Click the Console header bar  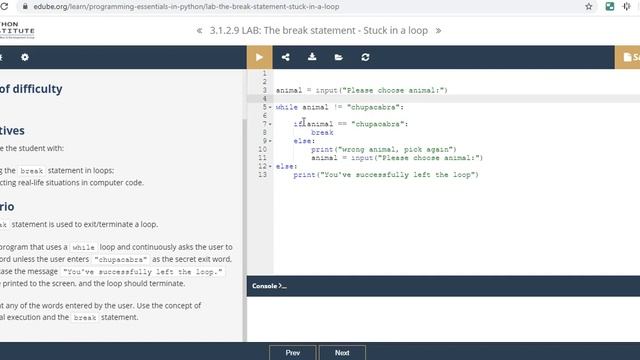click(x=443, y=286)
